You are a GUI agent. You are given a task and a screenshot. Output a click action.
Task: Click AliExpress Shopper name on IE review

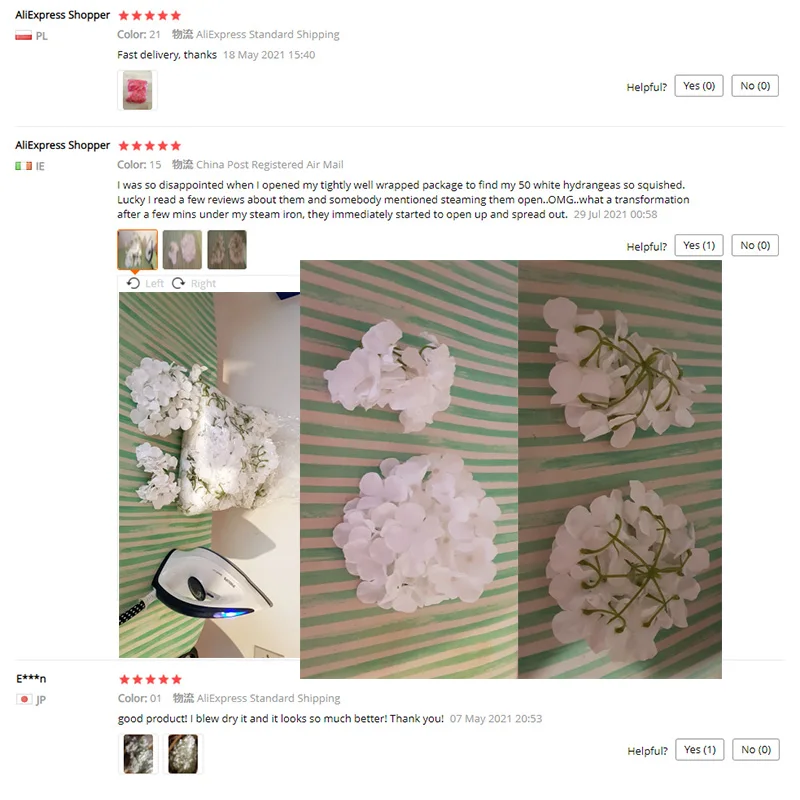click(x=62, y=145)
